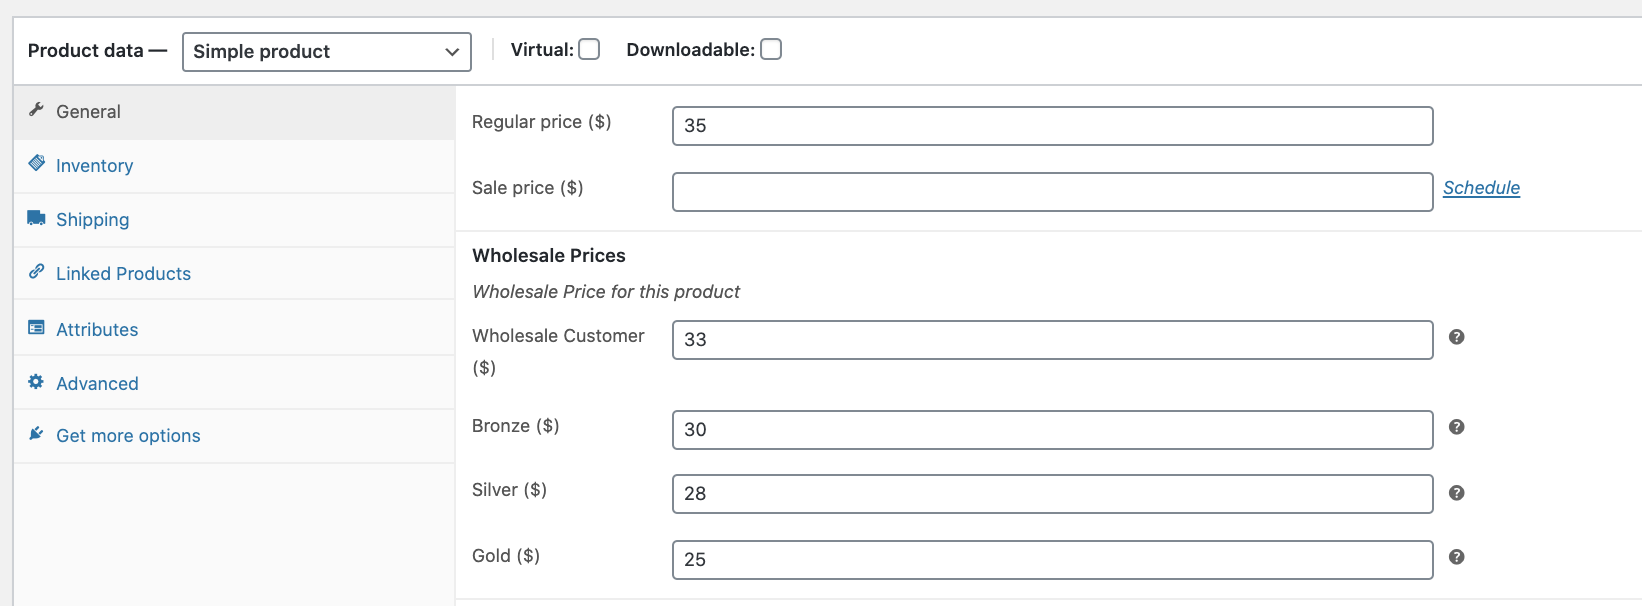The image size is (1642, 606).
Task: Click help tooltip icon beside Bronze price
Action: click(1456, 427)
